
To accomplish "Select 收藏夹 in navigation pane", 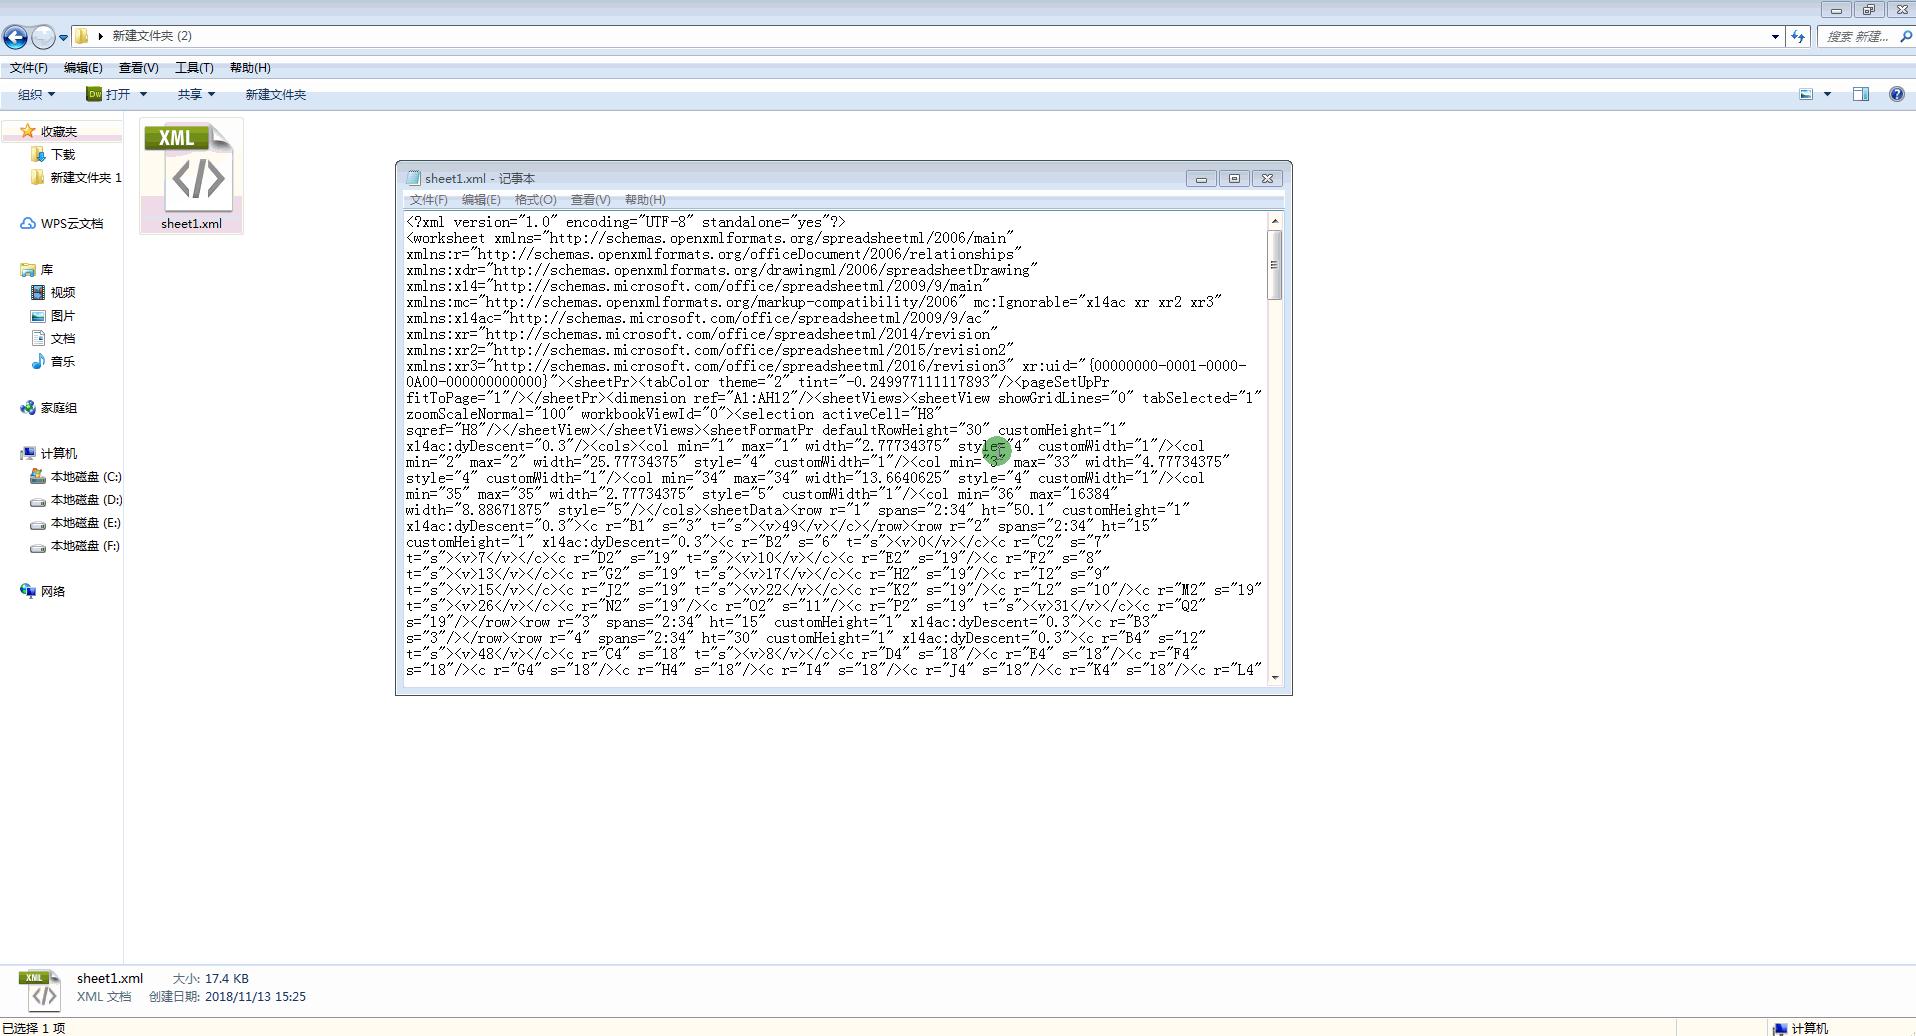I will coord(59,131).
